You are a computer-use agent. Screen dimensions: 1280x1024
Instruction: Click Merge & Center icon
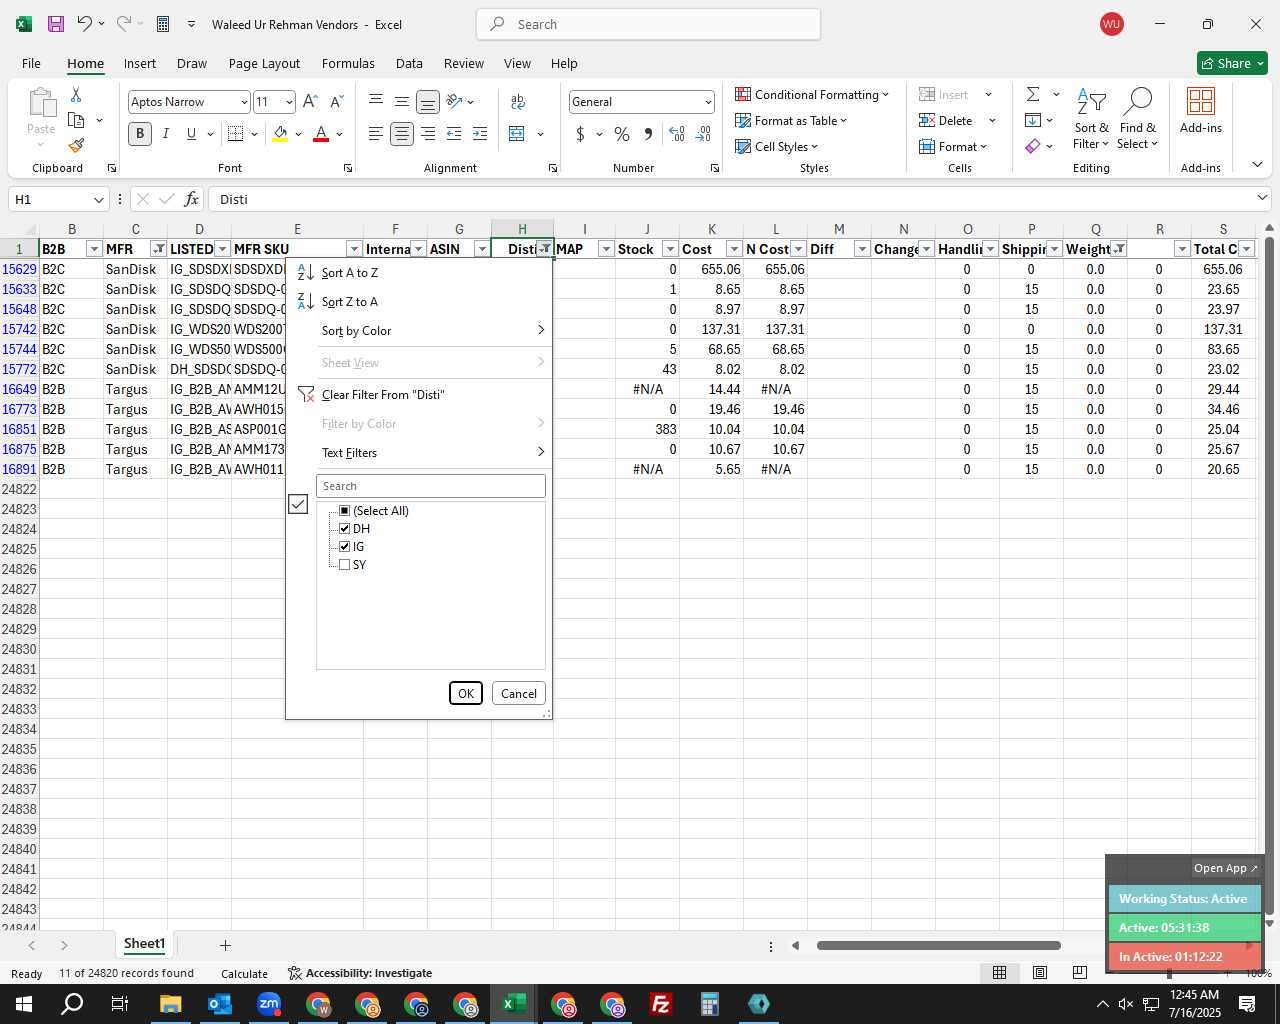click(x=517, y=134)
